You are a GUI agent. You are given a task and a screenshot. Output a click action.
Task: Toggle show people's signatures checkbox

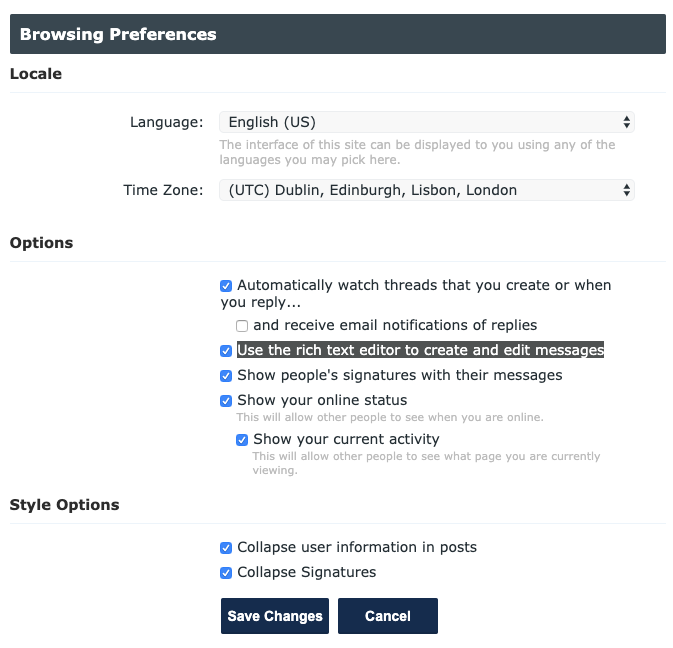tap(226, 376)
